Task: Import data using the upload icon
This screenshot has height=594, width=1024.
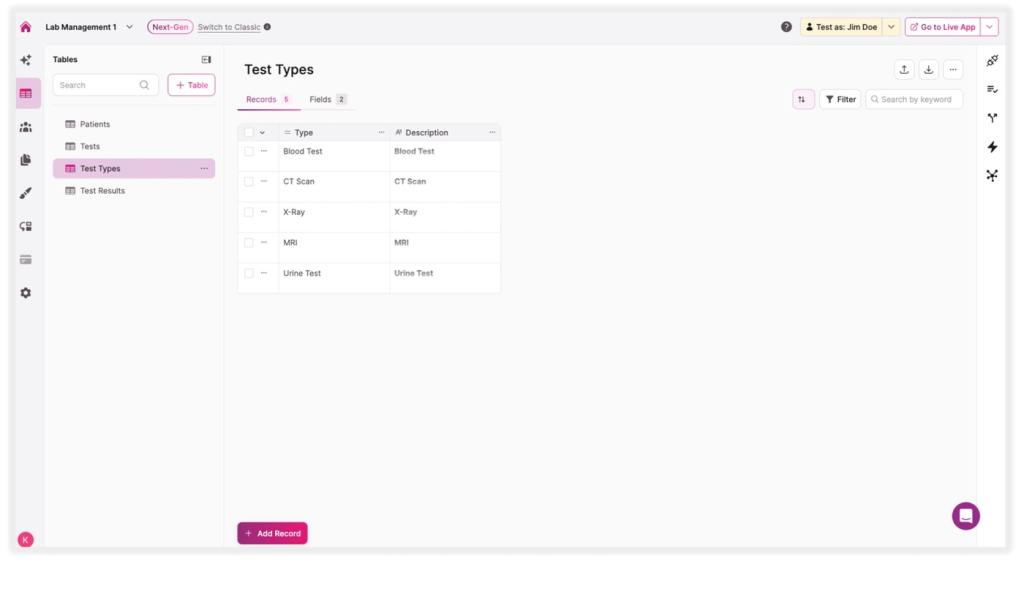Action: pyautogui.click(x=903, y=69)
